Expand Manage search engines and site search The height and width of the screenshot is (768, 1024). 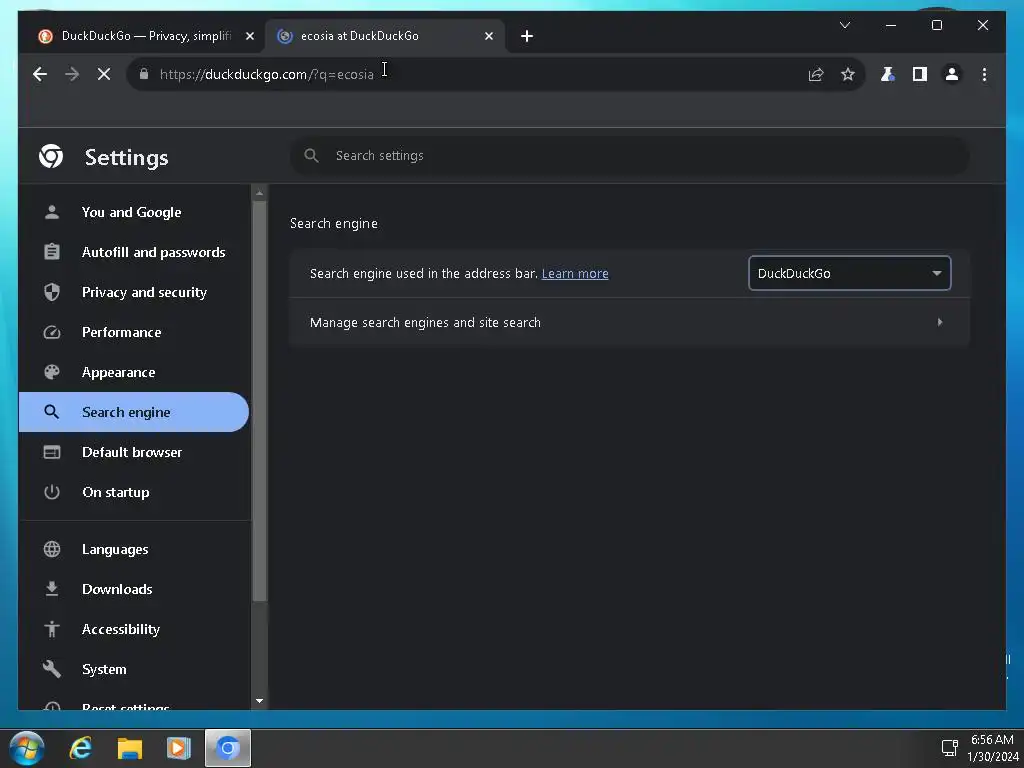630,322
